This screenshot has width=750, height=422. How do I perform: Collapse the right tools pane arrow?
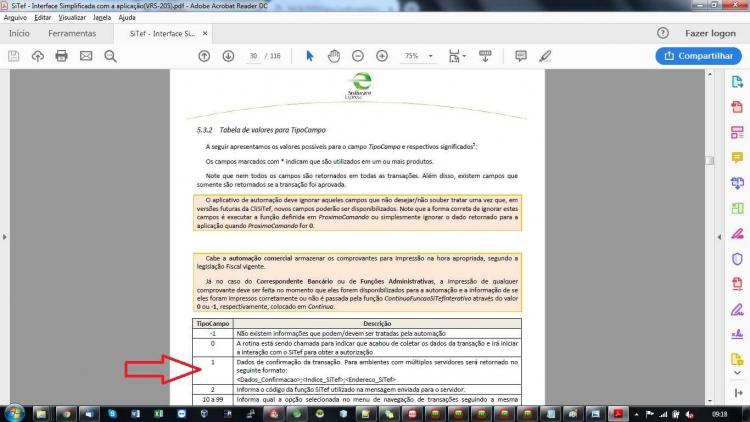point(719,237)
